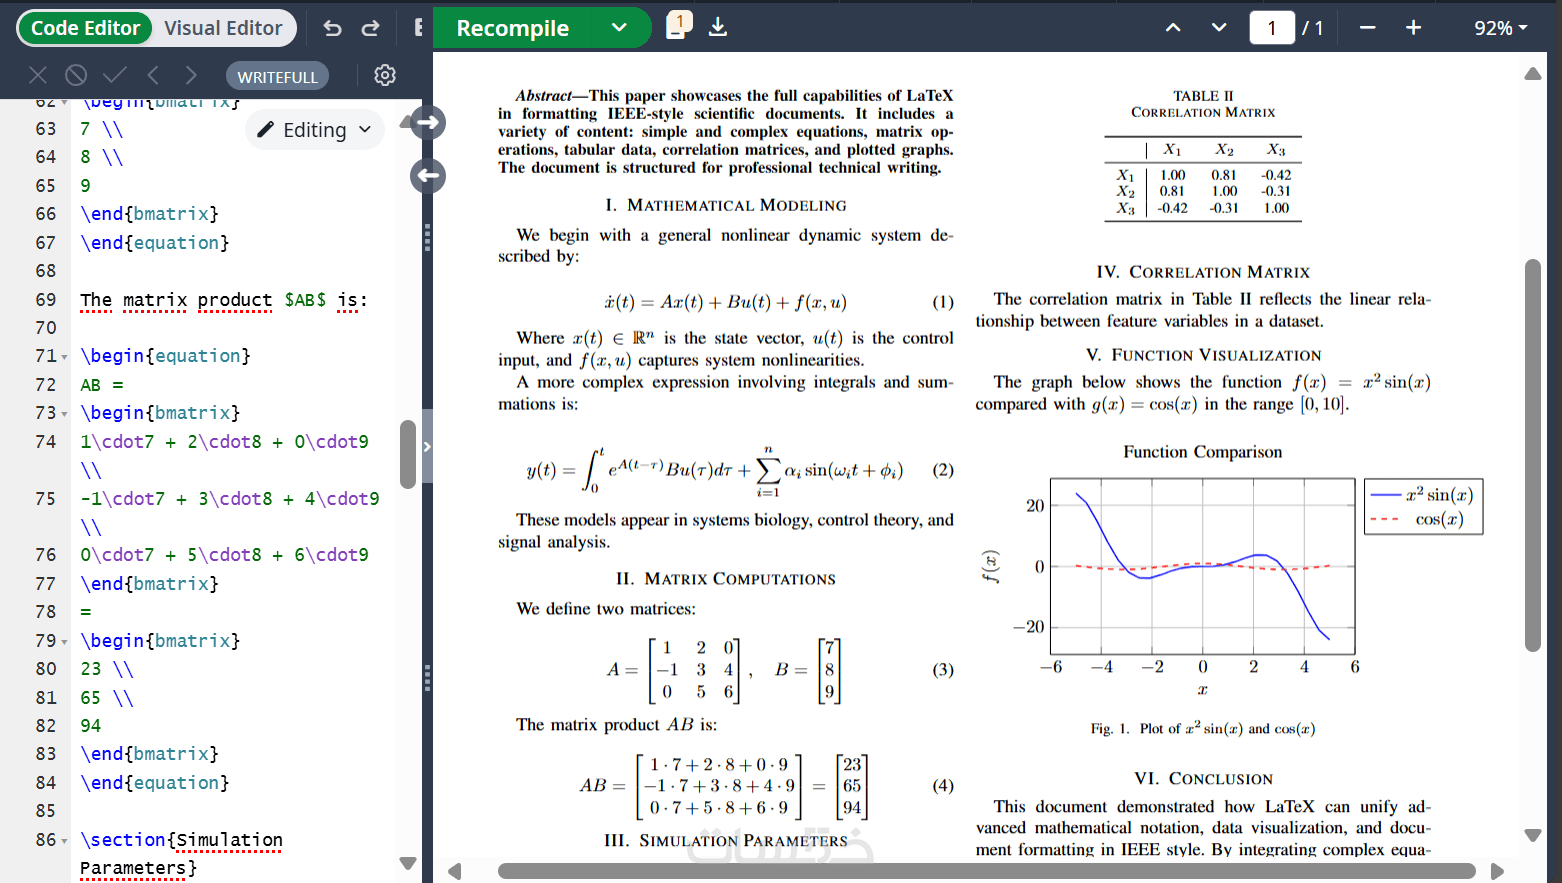Jump to the next Writefull suggestion
This screenshot has height=883, width=1562.
click(191, 75)
